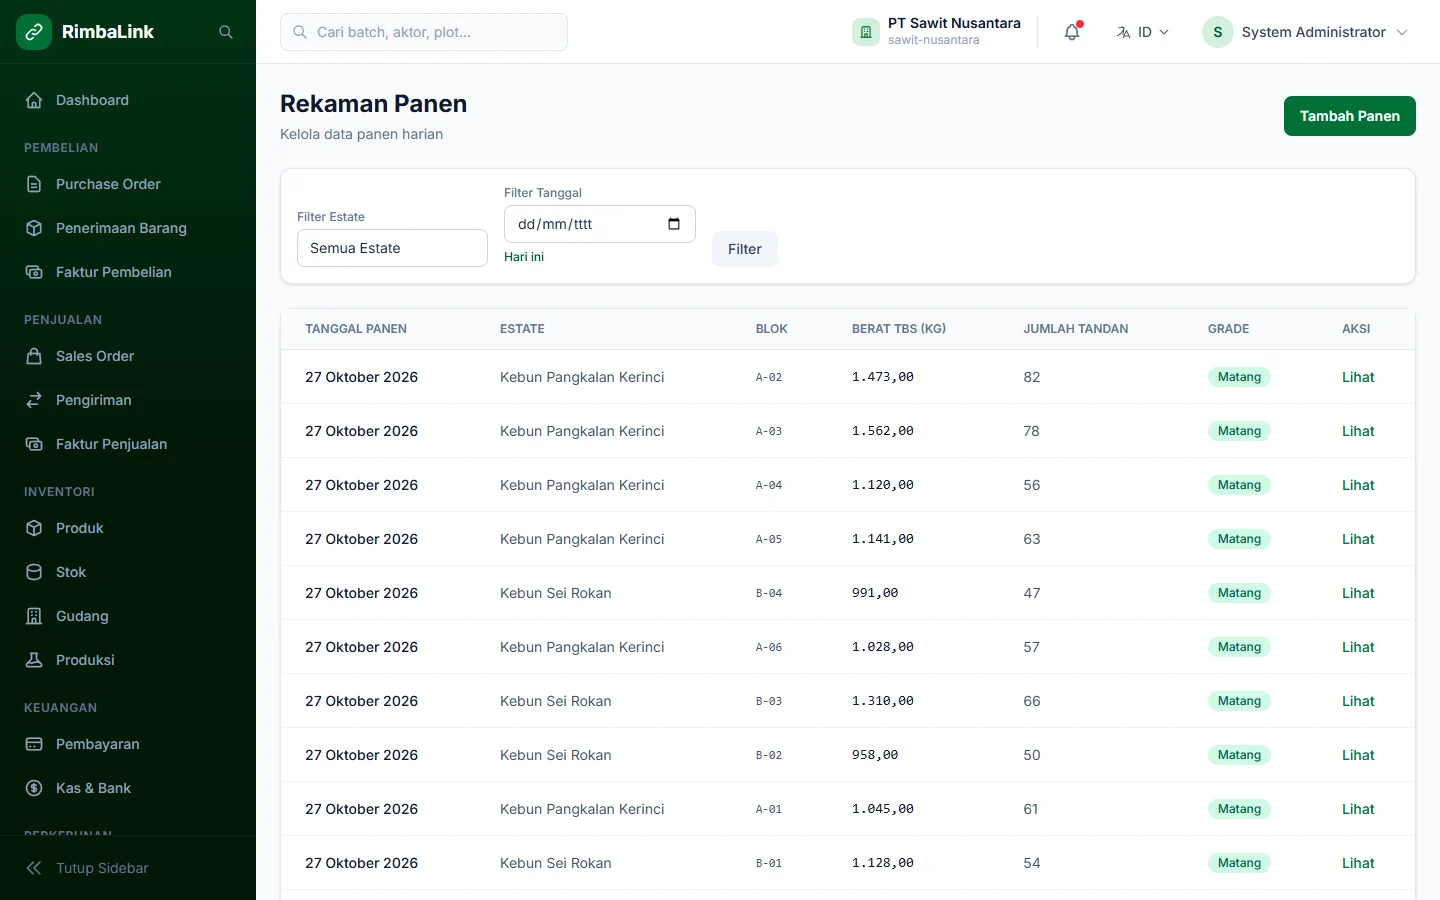
Task: Go to Stok menu item
Action: point(128,572)
